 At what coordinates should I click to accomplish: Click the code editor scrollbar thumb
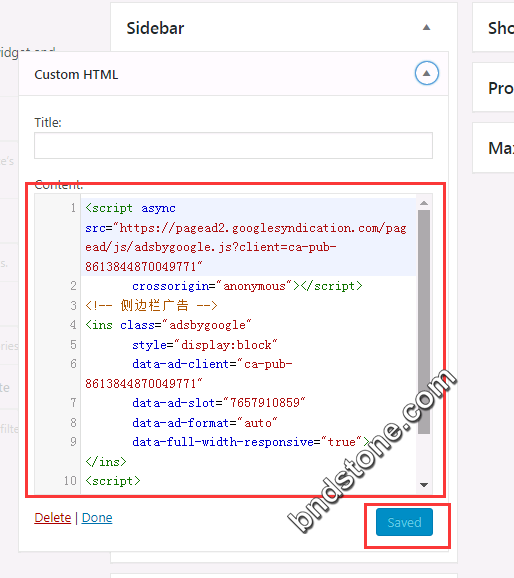(x=424, y=322)
